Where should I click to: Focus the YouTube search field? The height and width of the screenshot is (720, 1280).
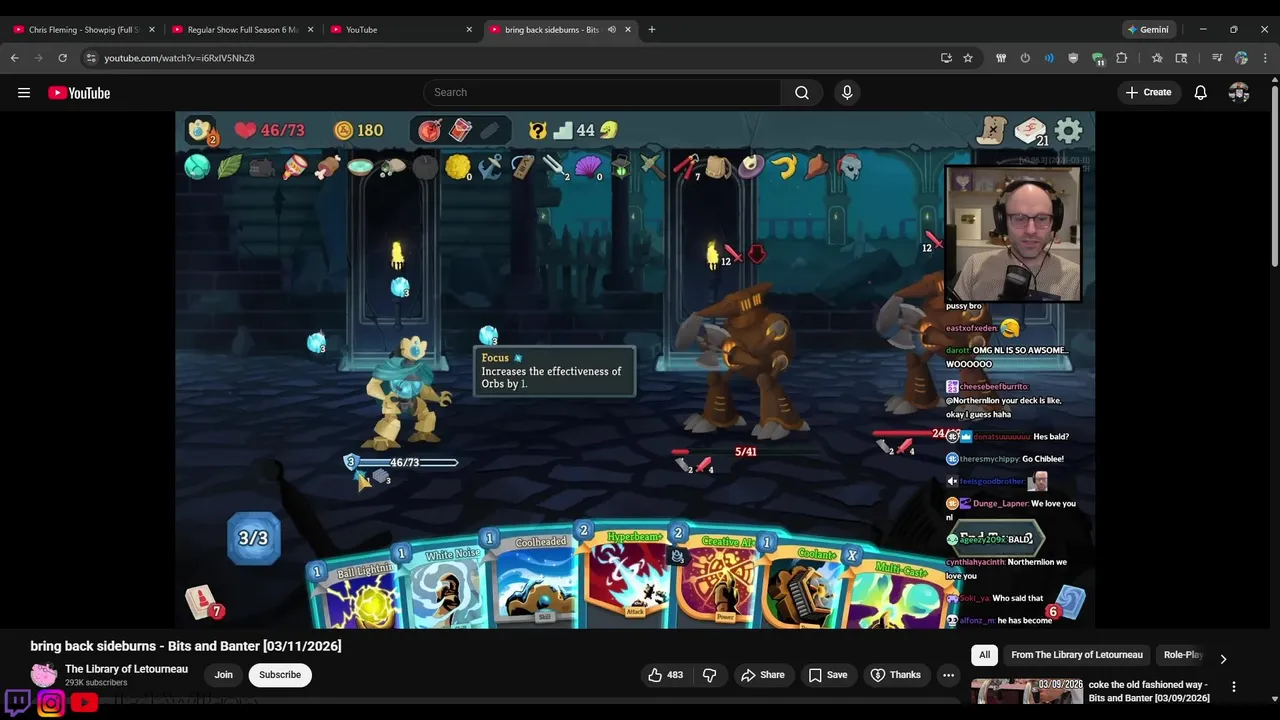tap(603, 92)
